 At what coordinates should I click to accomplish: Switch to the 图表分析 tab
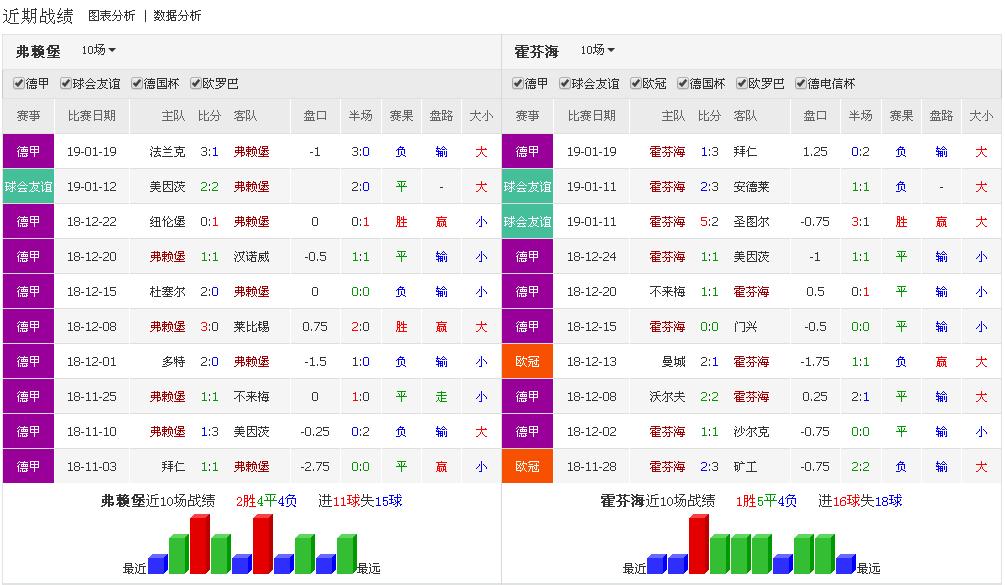pyautogui.click(x=112, y=16)
